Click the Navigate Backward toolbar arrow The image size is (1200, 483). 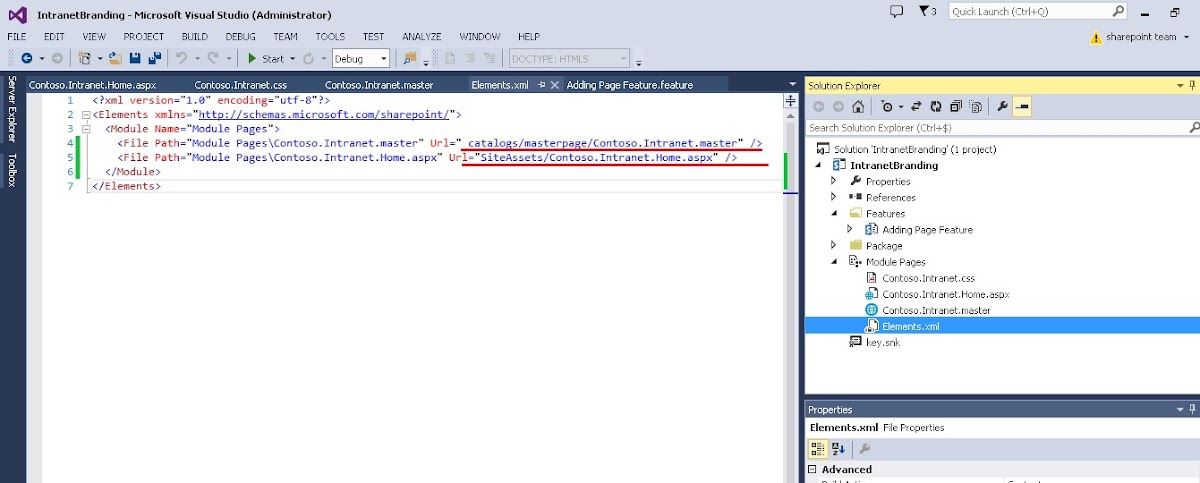pyautogui.click(x=26, y=59)
